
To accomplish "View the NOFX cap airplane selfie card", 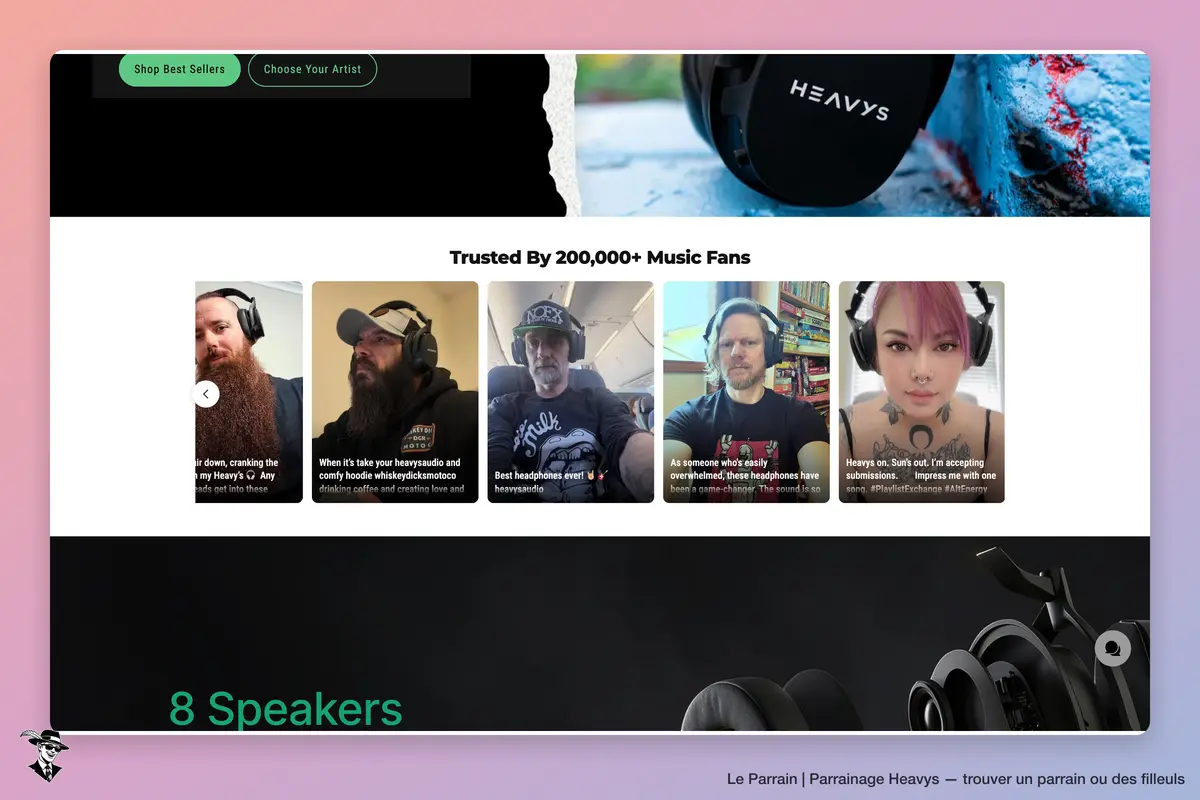I will point(571,392).
